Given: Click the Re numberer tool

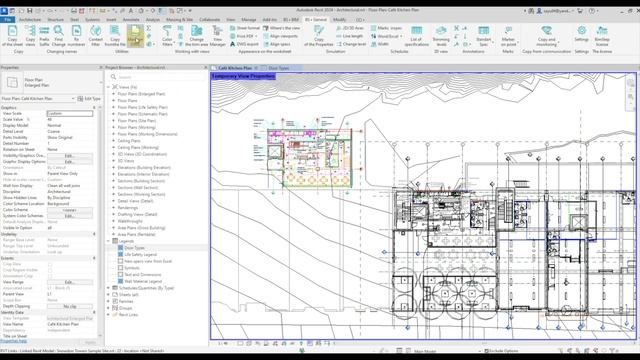Looking at the screenshot, I should click(x=76, y=36).
